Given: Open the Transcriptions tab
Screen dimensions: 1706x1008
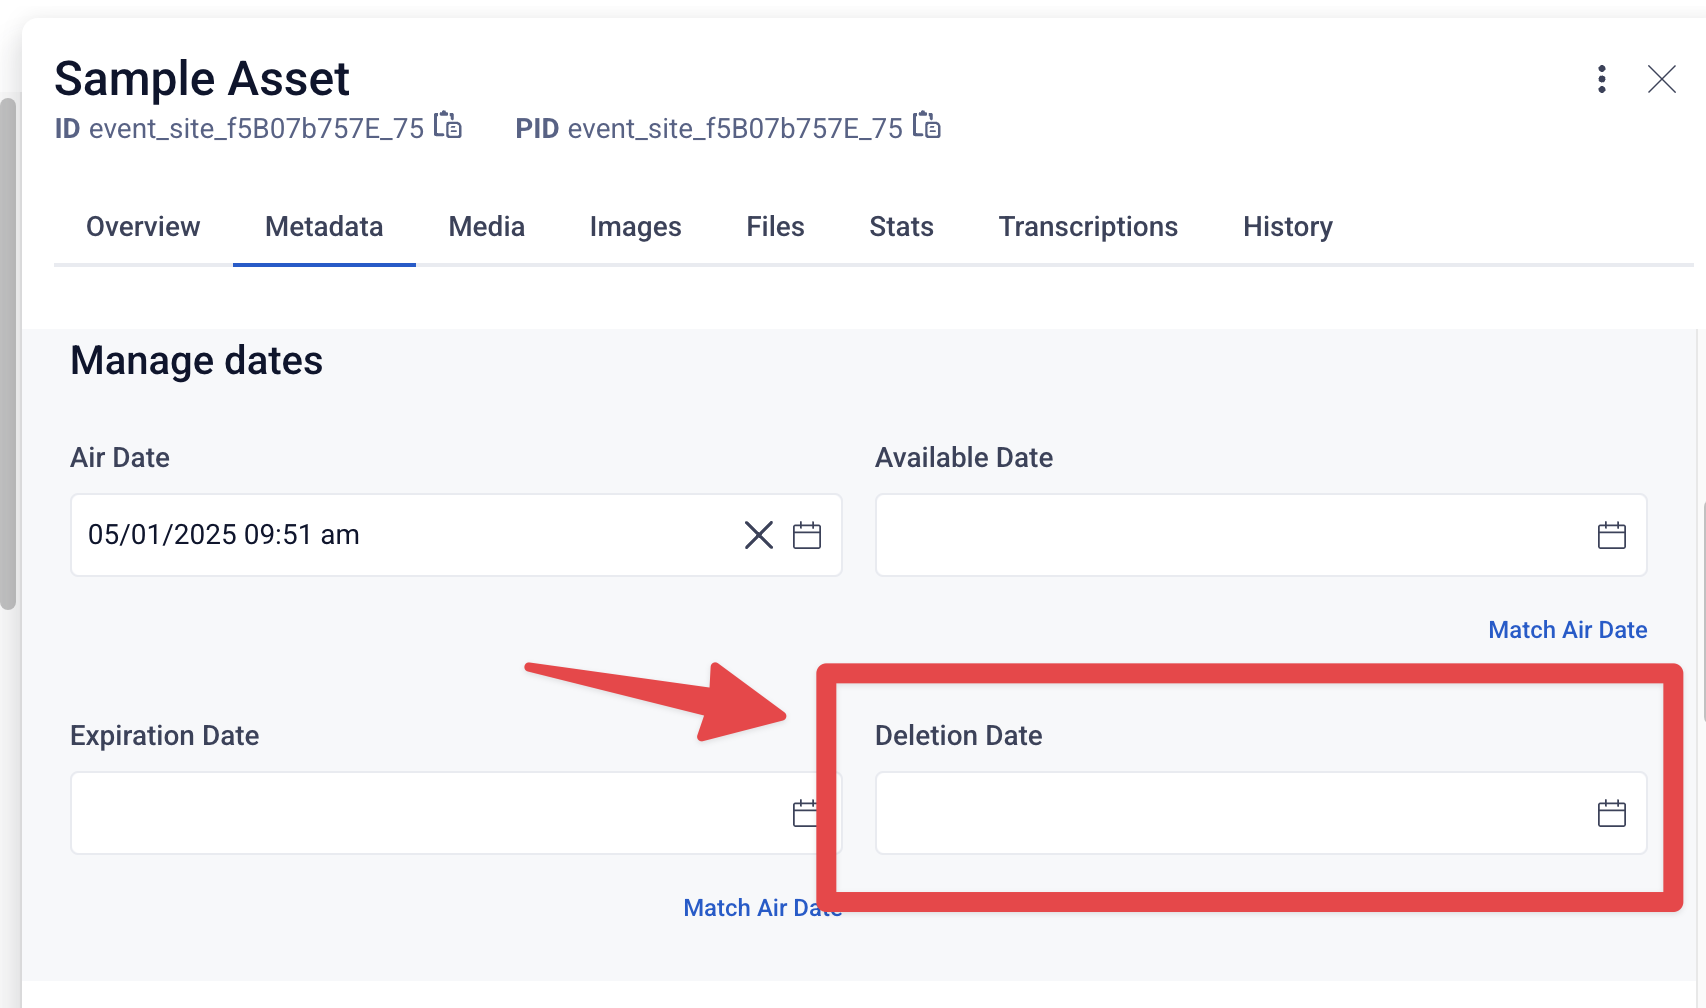Looking at the screenshot, I should (1088, 227).
